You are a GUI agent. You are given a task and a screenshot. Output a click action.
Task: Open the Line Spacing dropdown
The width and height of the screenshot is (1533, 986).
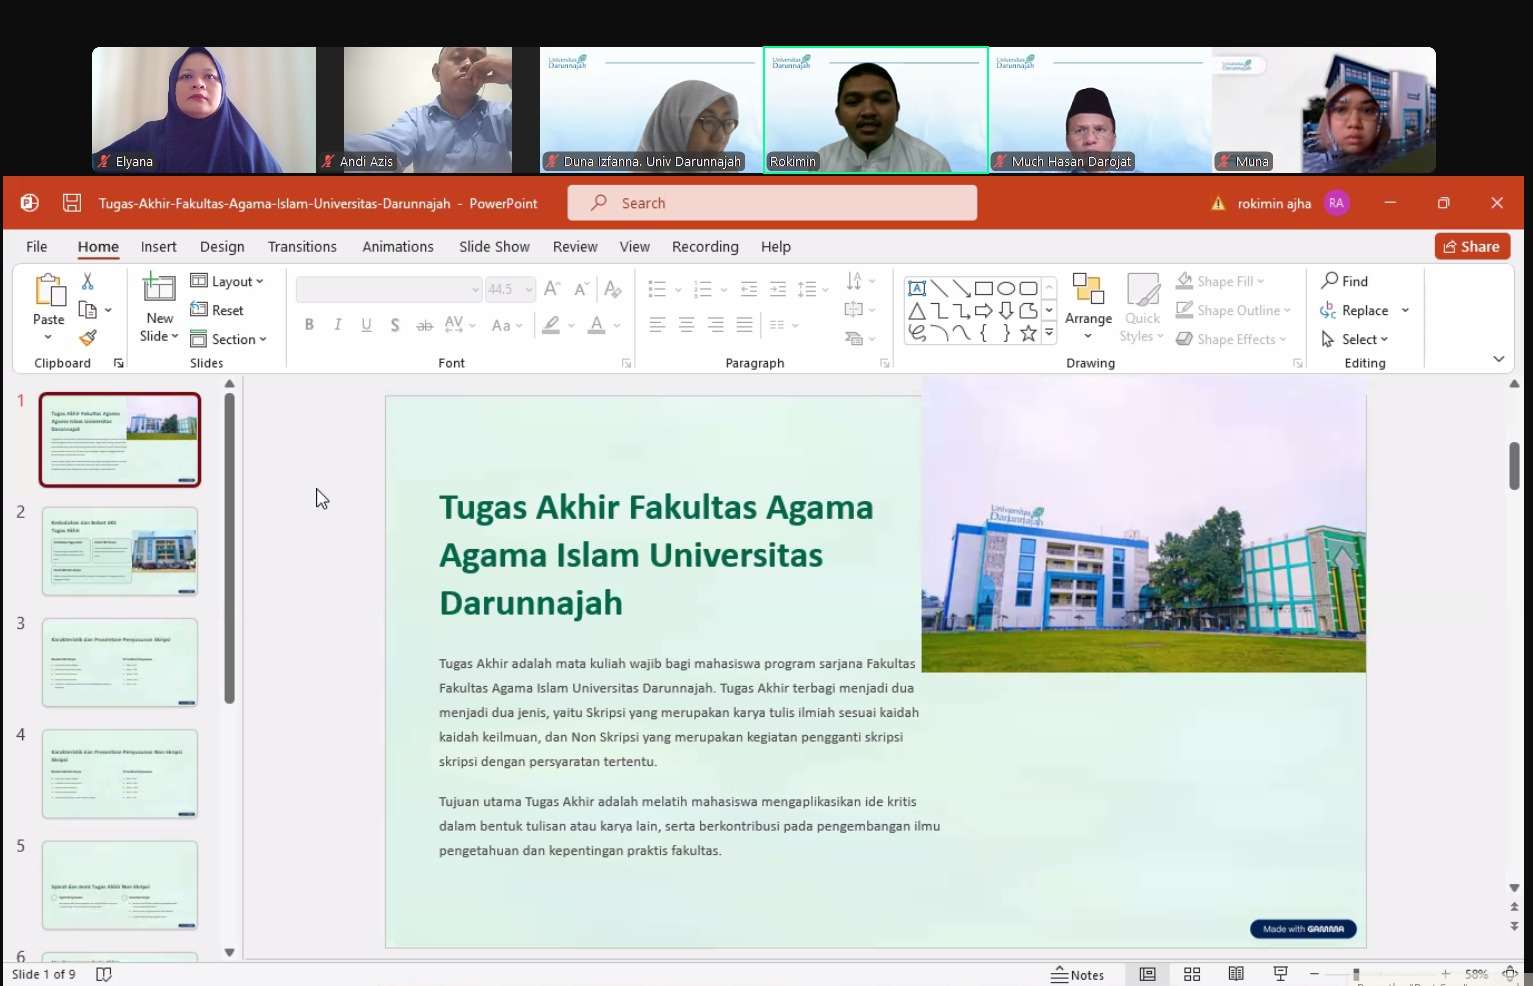(812, 289)
